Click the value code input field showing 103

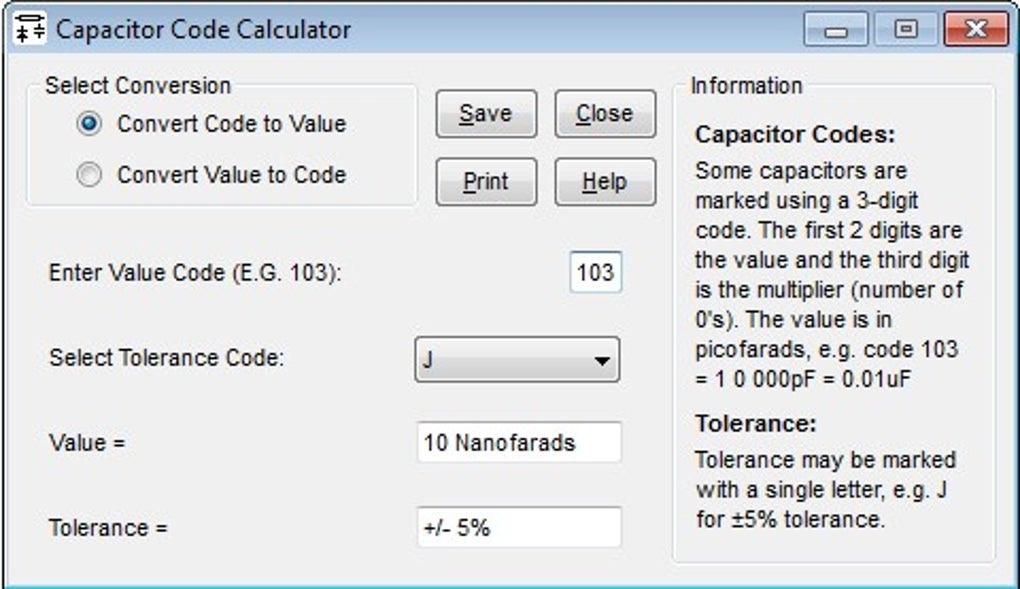[595, 272]
